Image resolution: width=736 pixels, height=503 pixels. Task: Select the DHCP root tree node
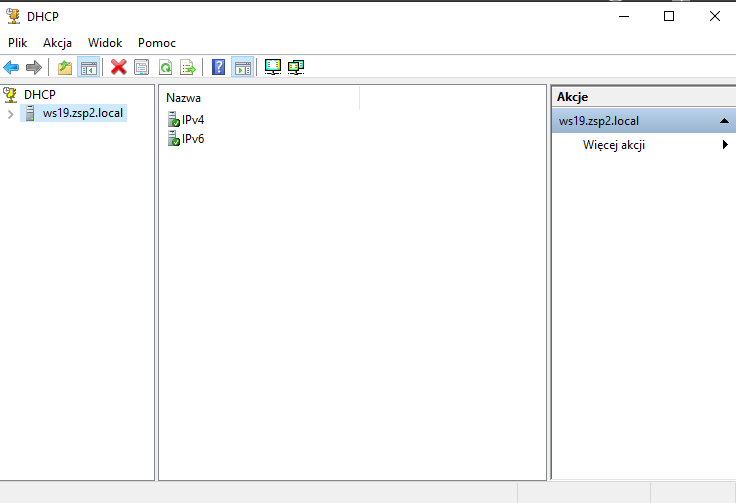click(x=40, y=94)
